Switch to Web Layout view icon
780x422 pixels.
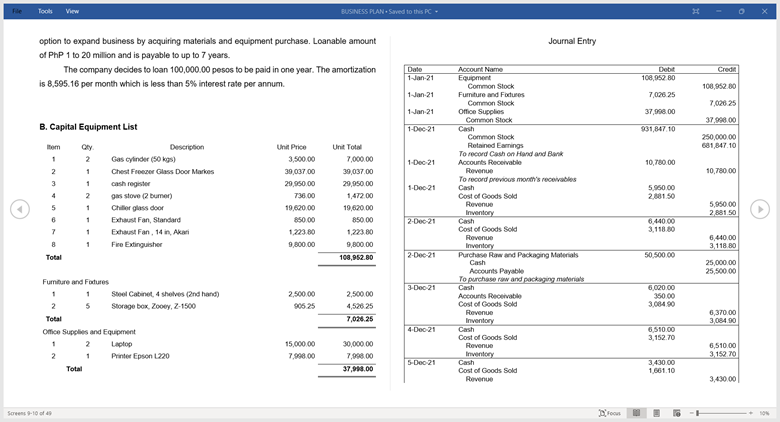[677, 413]
